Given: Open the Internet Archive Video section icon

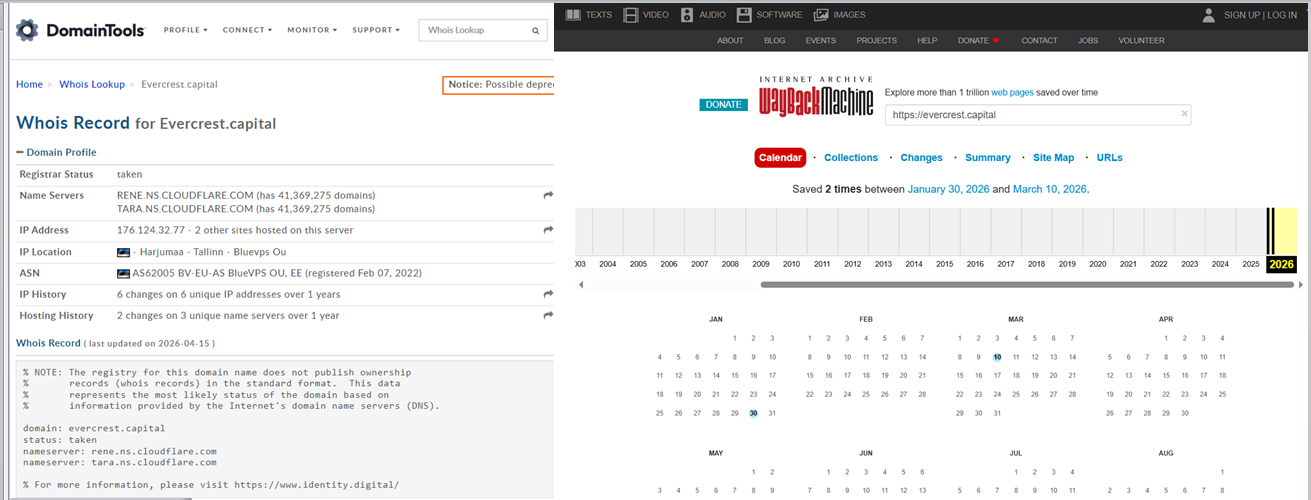Looking at the screenshot, I should (631, 15).
